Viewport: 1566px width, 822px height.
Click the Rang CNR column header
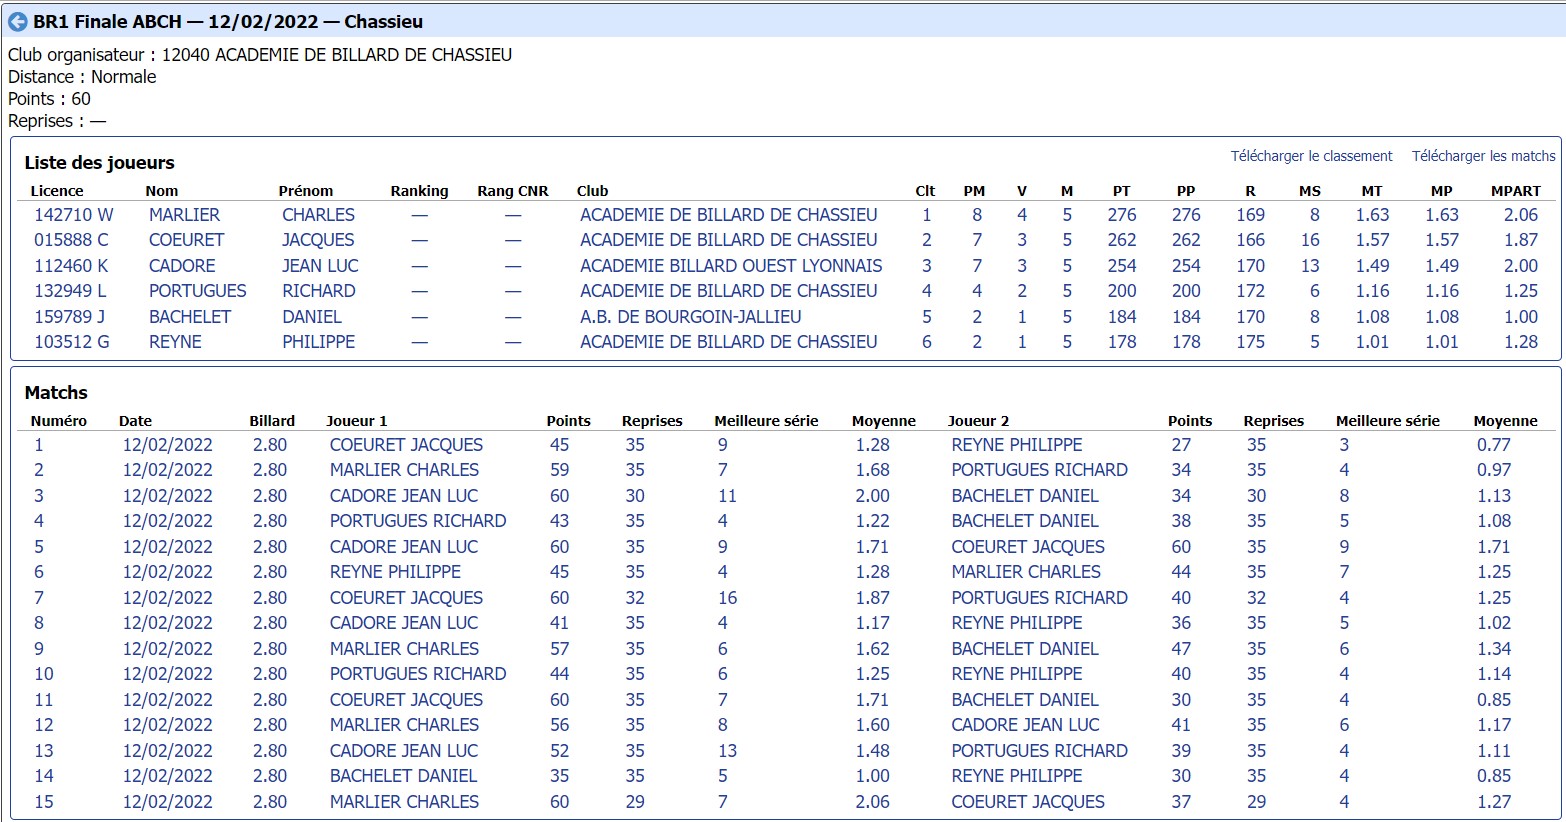pos(513,191)
